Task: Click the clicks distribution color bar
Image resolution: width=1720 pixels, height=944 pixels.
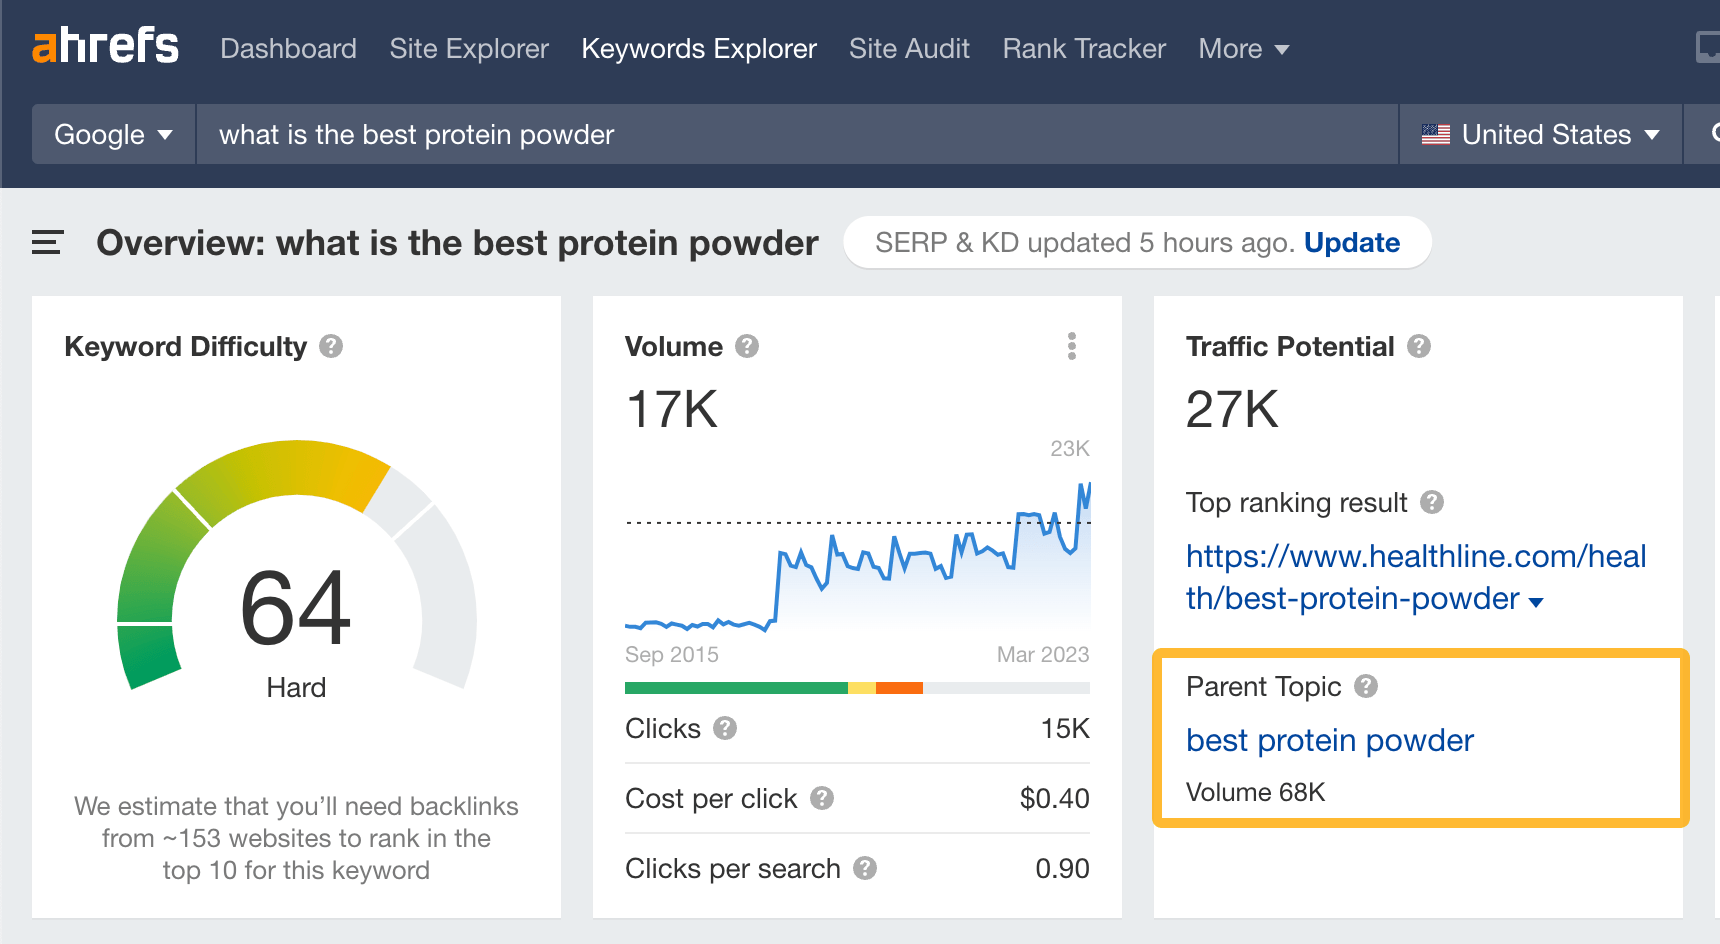Action: [856, 688]
